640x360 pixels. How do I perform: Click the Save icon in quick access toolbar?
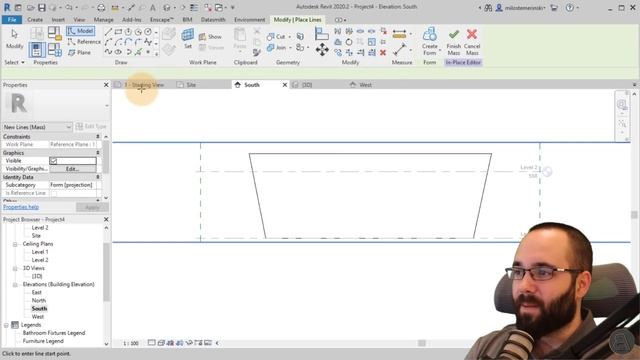click(42, 8)
